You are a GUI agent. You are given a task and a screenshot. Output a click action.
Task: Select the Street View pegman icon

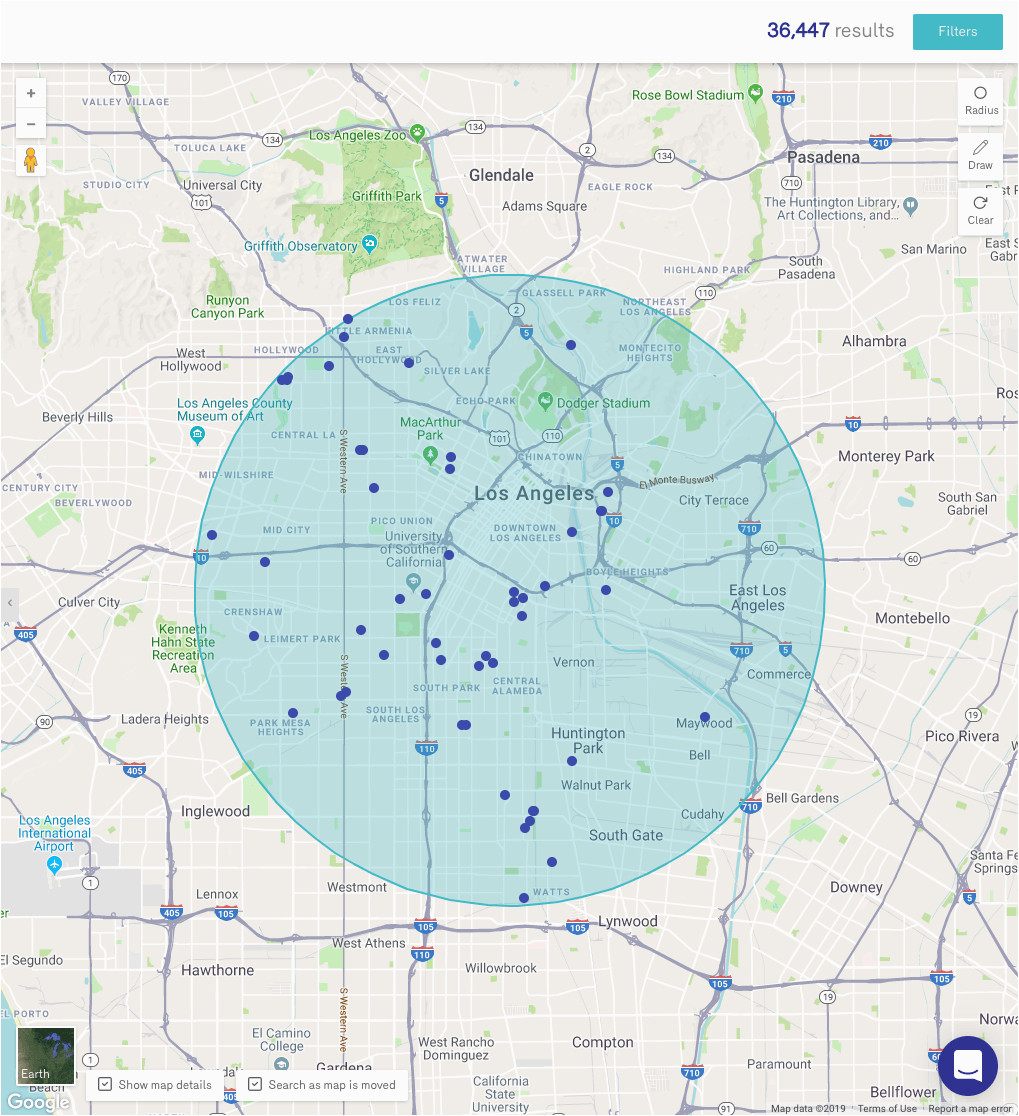pos(31,160)
